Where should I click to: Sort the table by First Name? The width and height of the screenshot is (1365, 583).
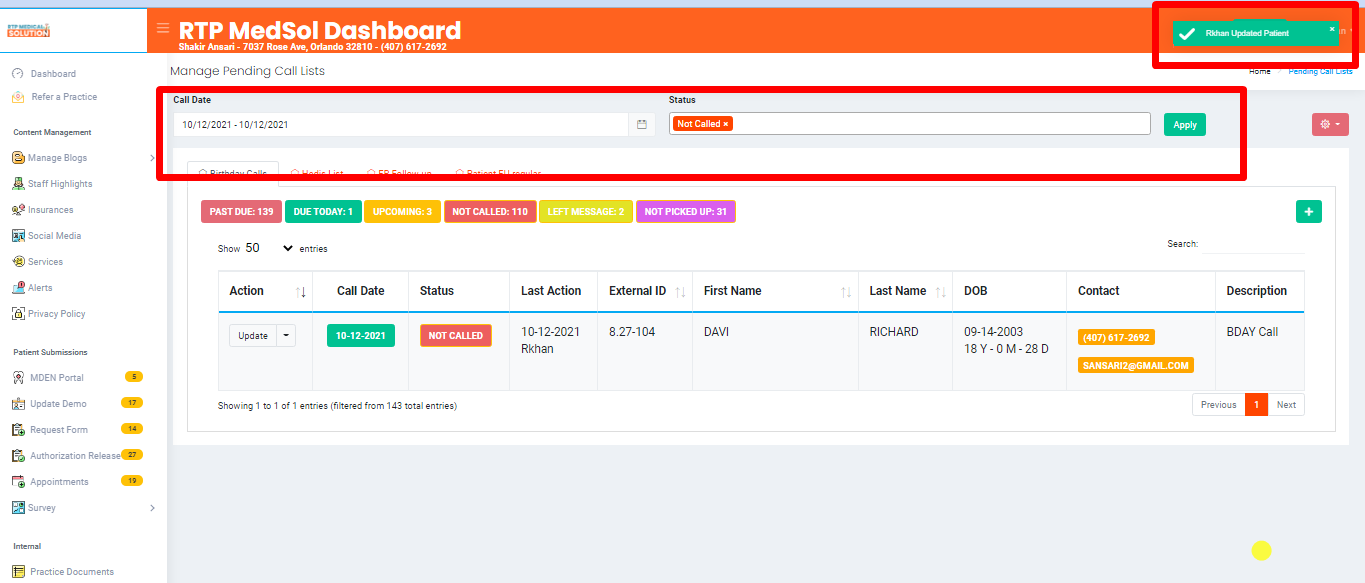(846, 292)
